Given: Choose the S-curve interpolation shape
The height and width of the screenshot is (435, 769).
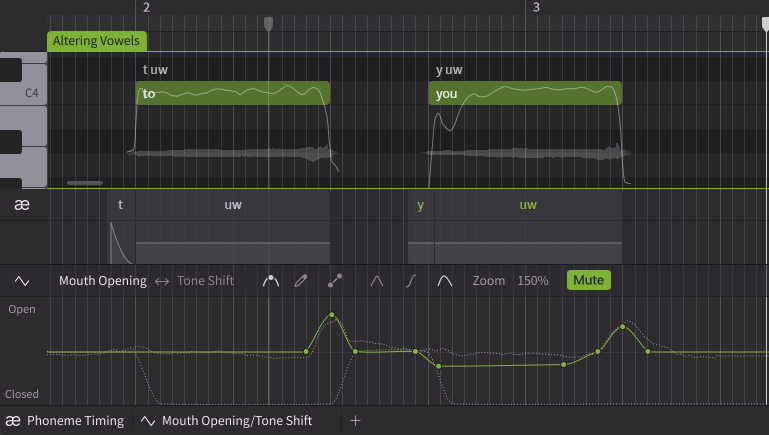Looking at the screenshot, I should click(411, 281).
